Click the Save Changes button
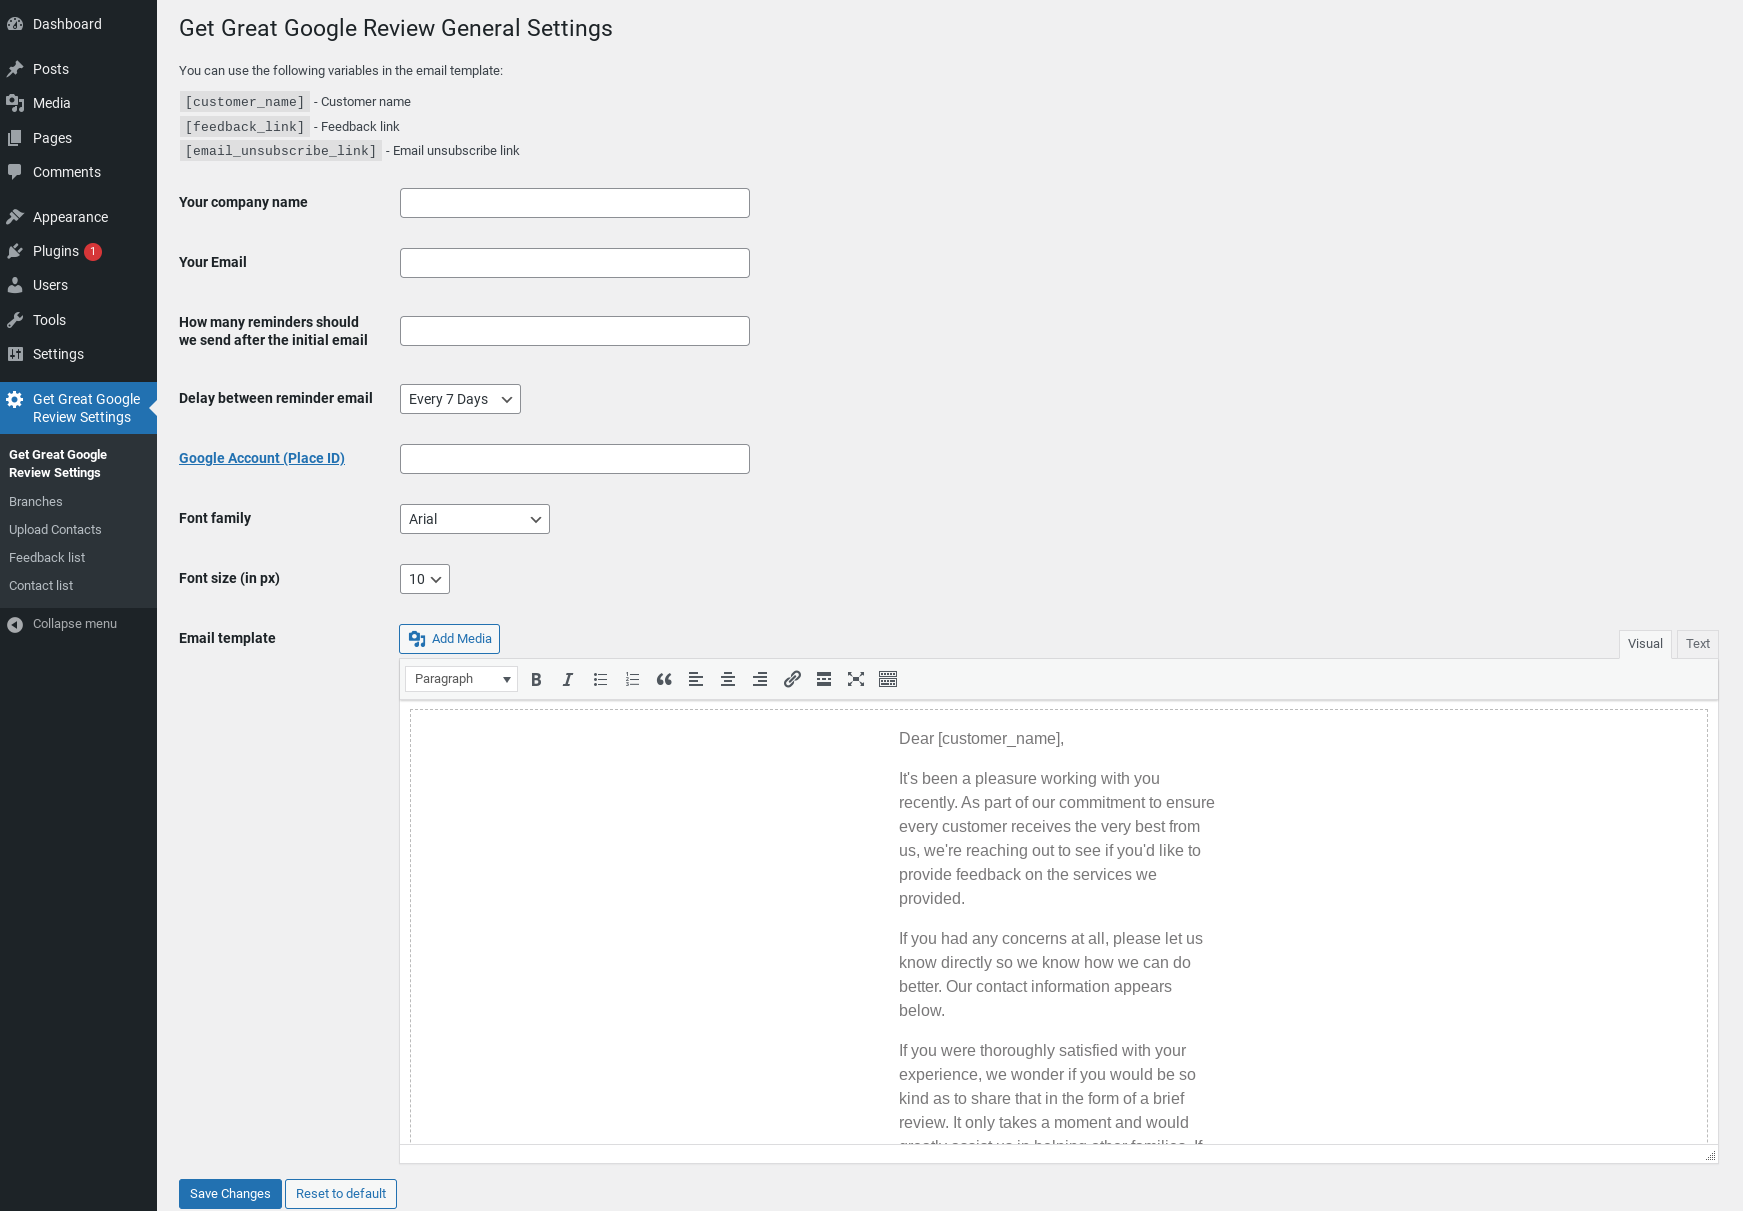 click(x=230, y=1194)
